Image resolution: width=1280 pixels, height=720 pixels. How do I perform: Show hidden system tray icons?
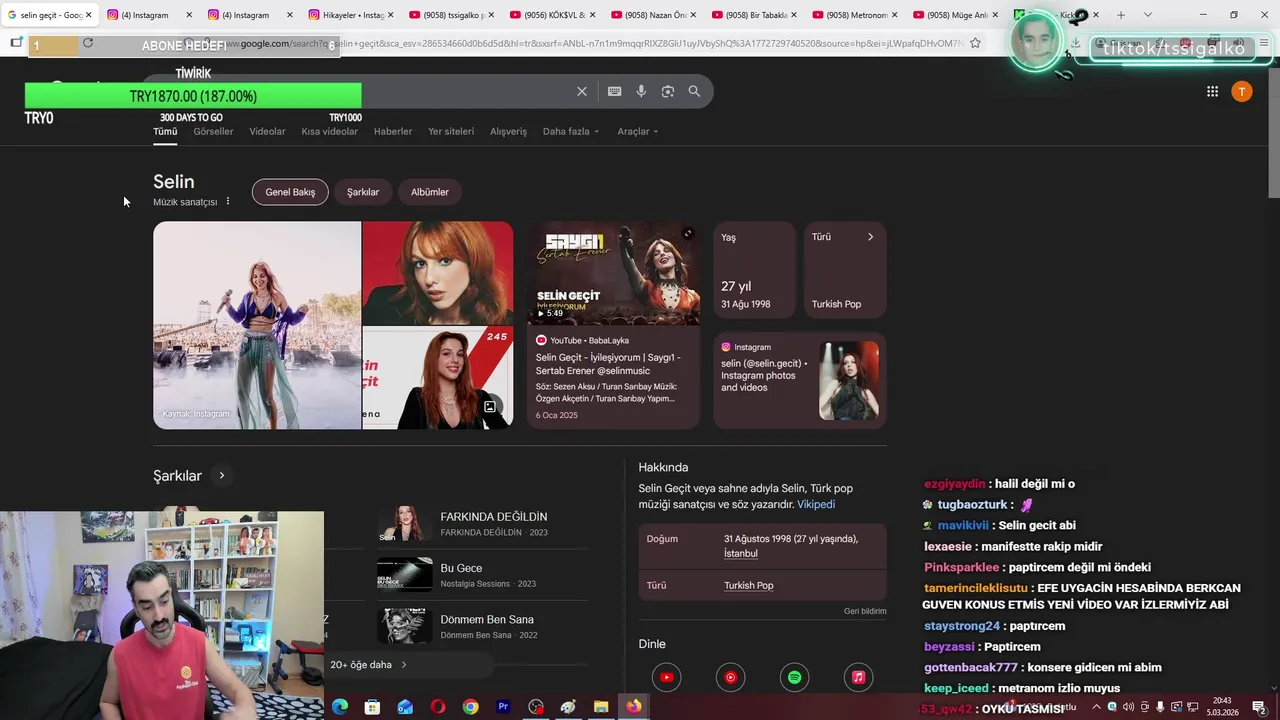[x=1096, y=707]
